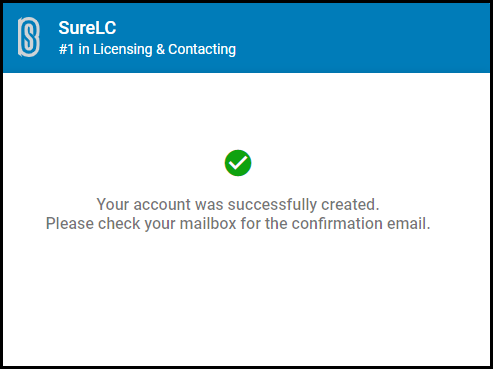
Task: Select the 'Please check your mailbox' line
Action: (x=238, y=223)
